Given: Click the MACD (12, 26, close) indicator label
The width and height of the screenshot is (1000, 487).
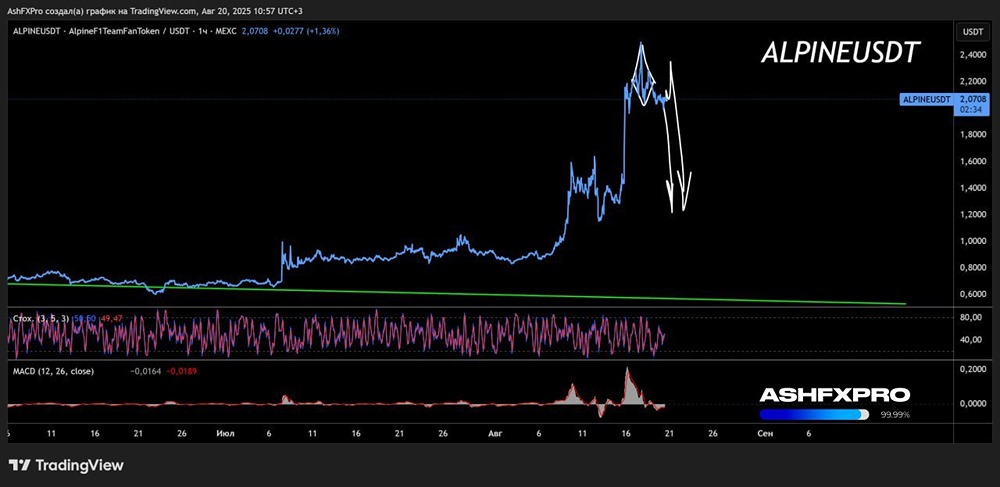Looking at the screenshot, I should point(54,371).
